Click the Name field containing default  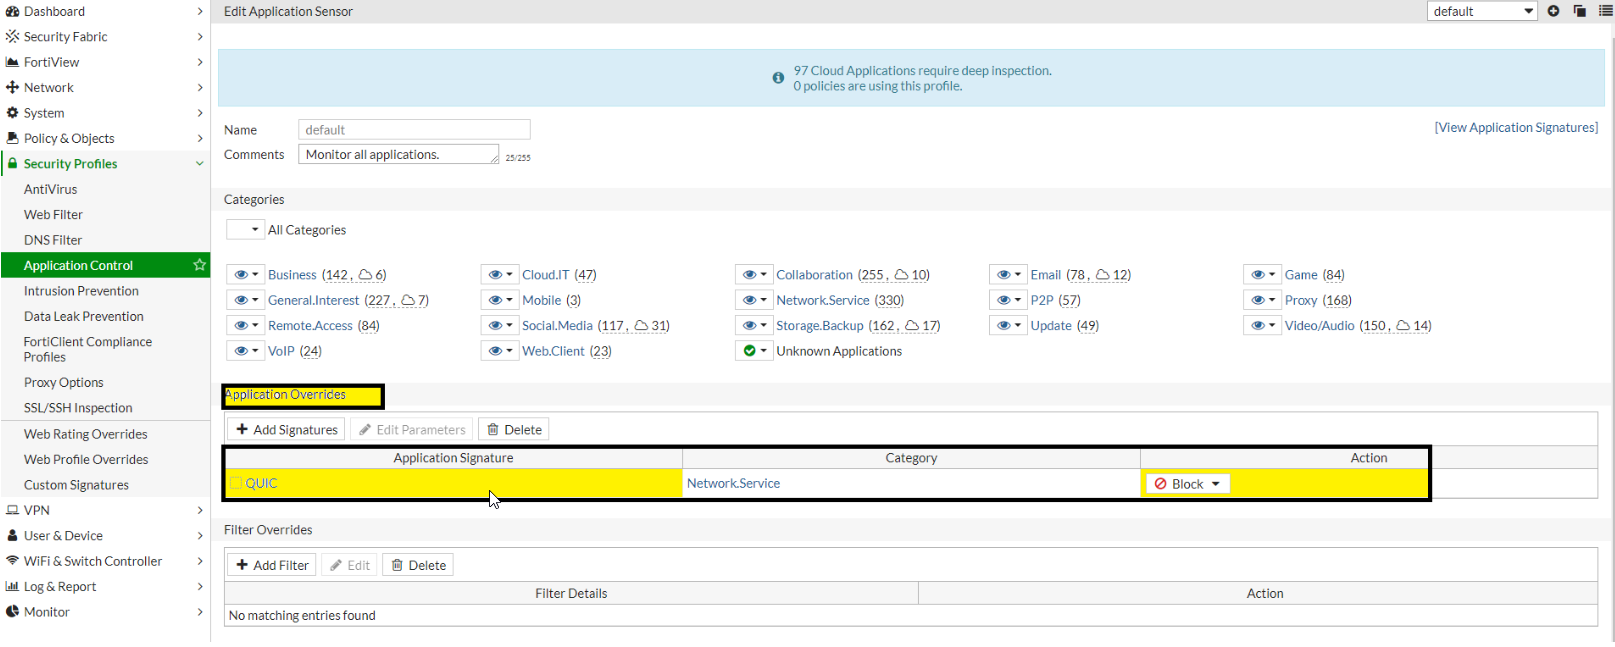(x=414, y=130)
